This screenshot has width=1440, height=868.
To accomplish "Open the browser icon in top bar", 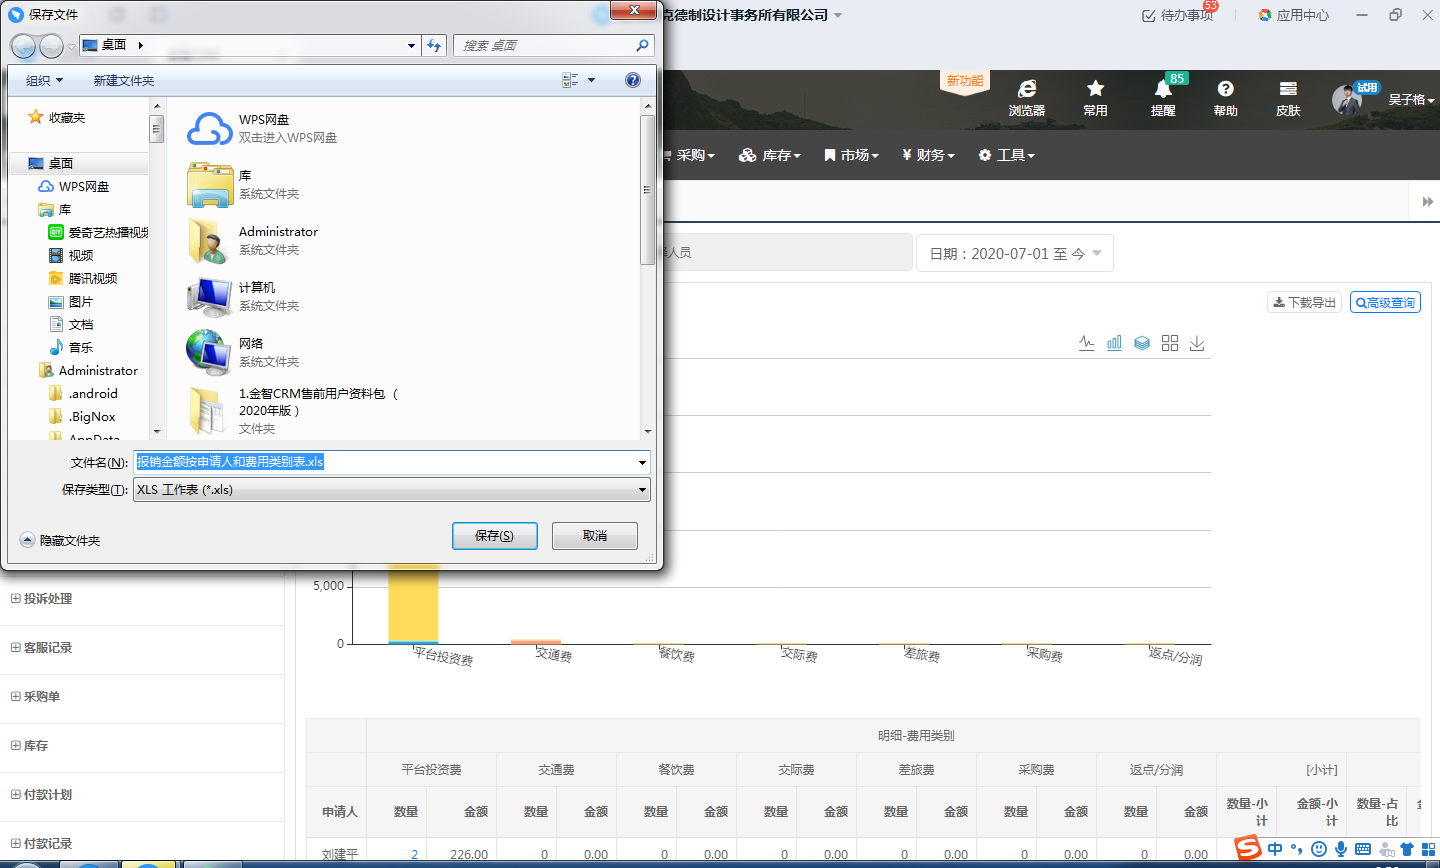I will pos(1027,97).
